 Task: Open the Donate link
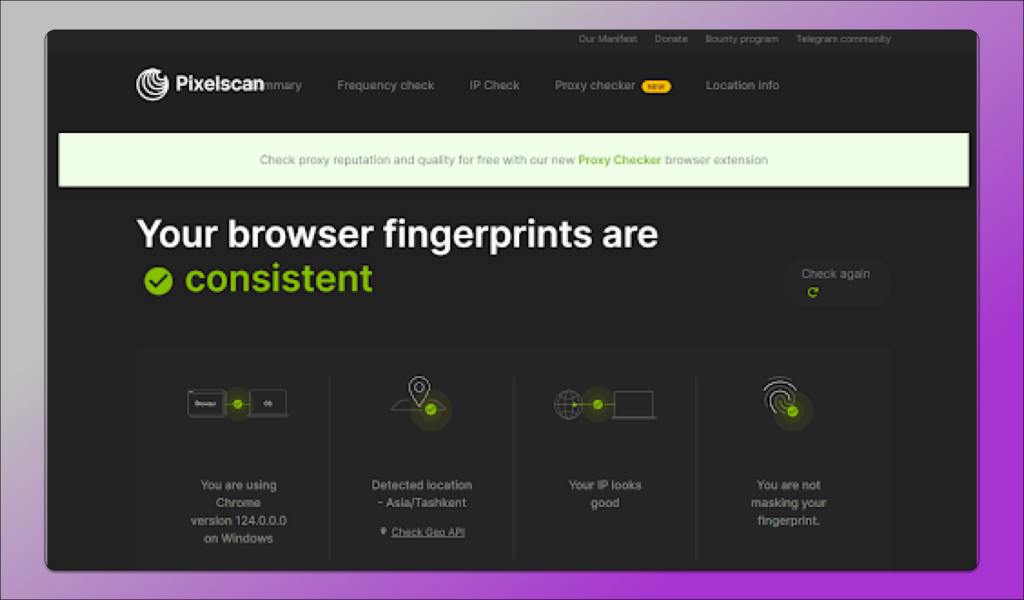click(671, 39)
